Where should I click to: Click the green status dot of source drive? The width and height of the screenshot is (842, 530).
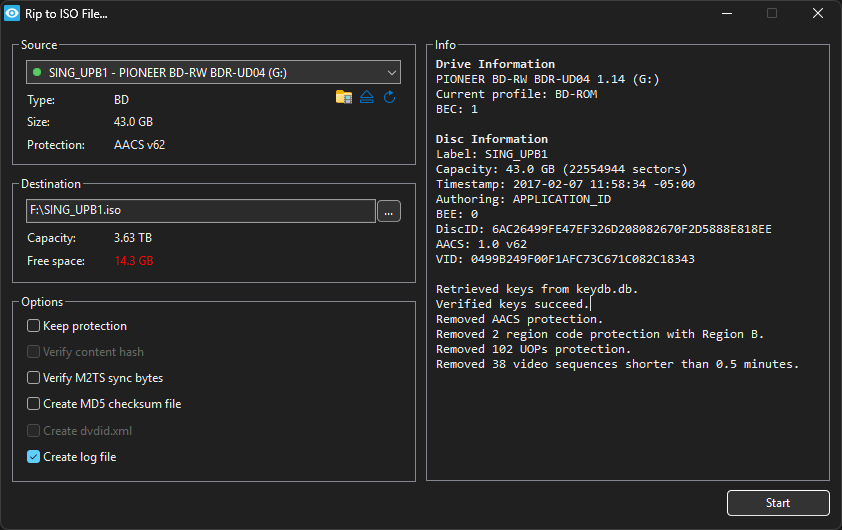pos(37,72)
